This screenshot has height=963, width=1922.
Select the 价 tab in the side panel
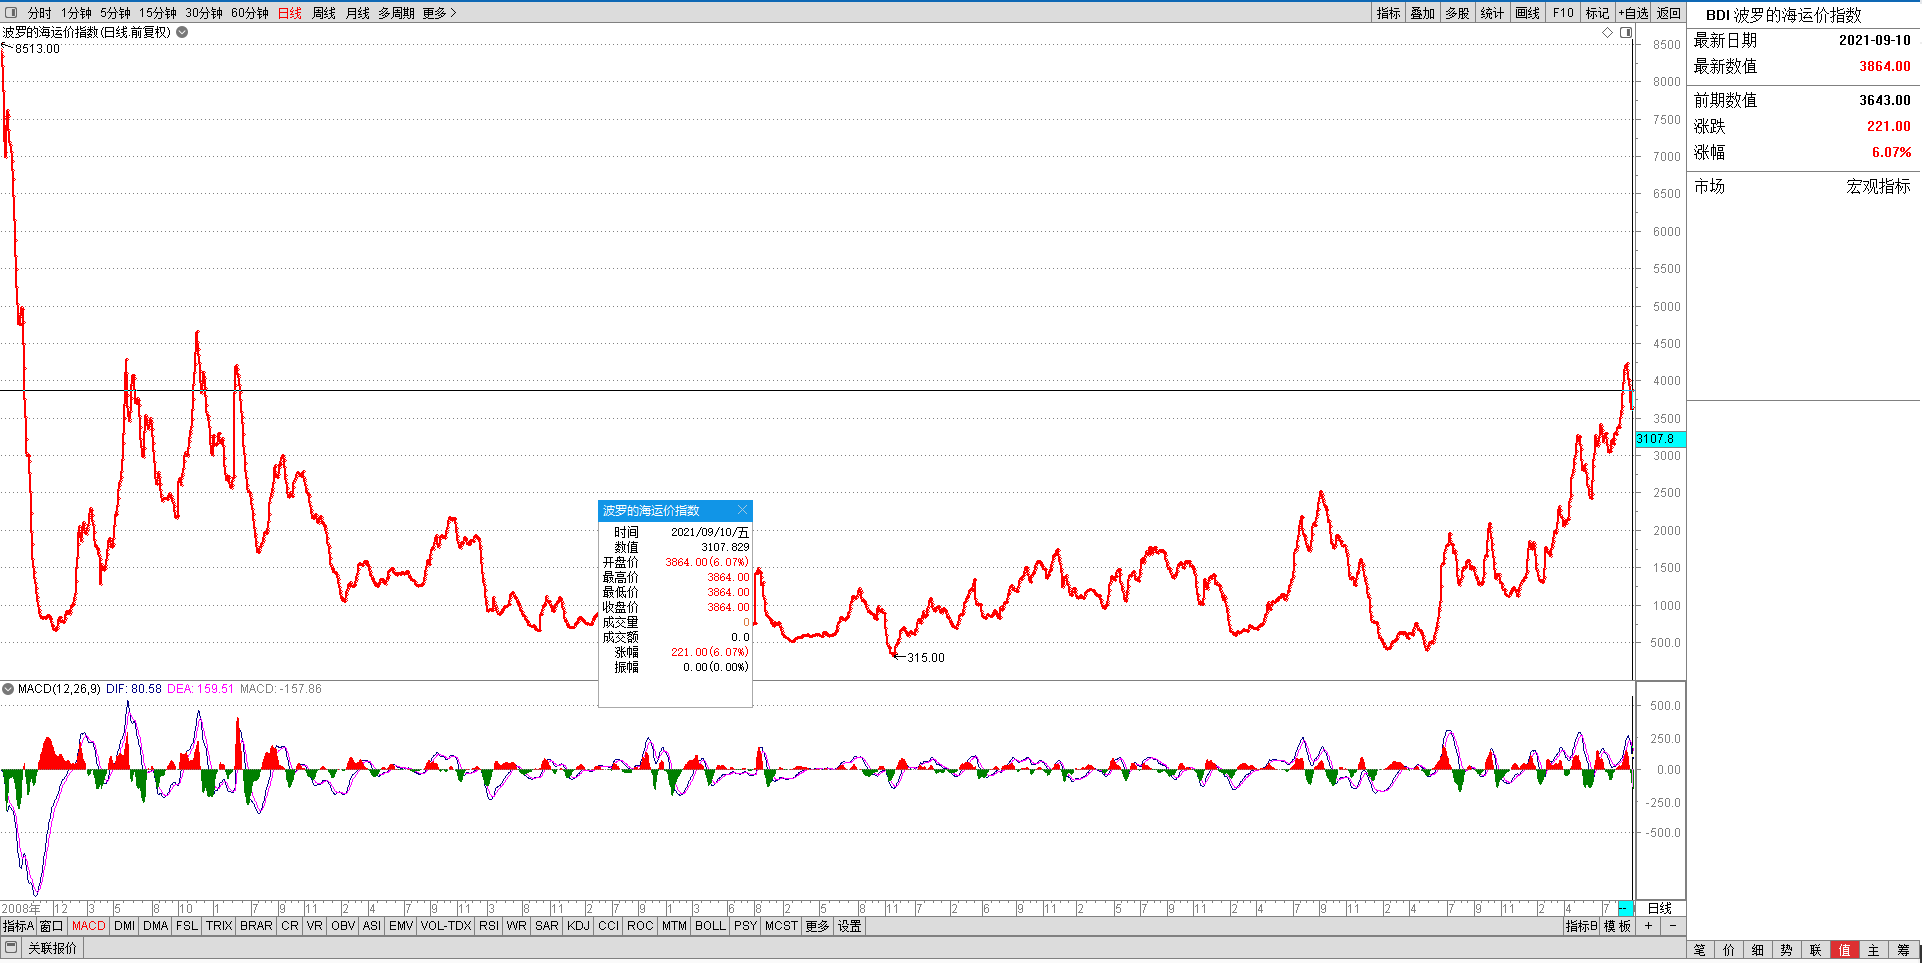point(1729,950)
